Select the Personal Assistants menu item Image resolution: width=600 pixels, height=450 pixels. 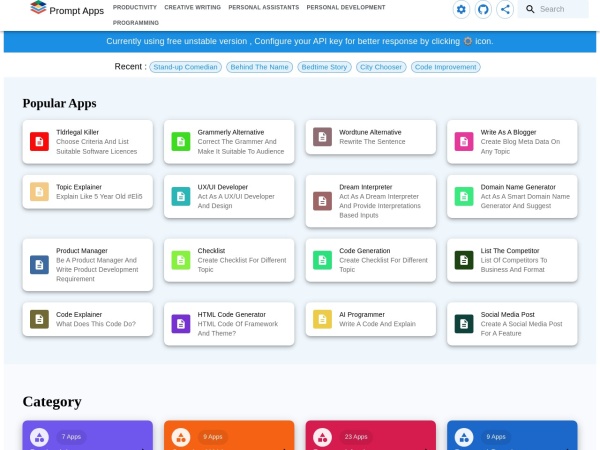[263, 7]
